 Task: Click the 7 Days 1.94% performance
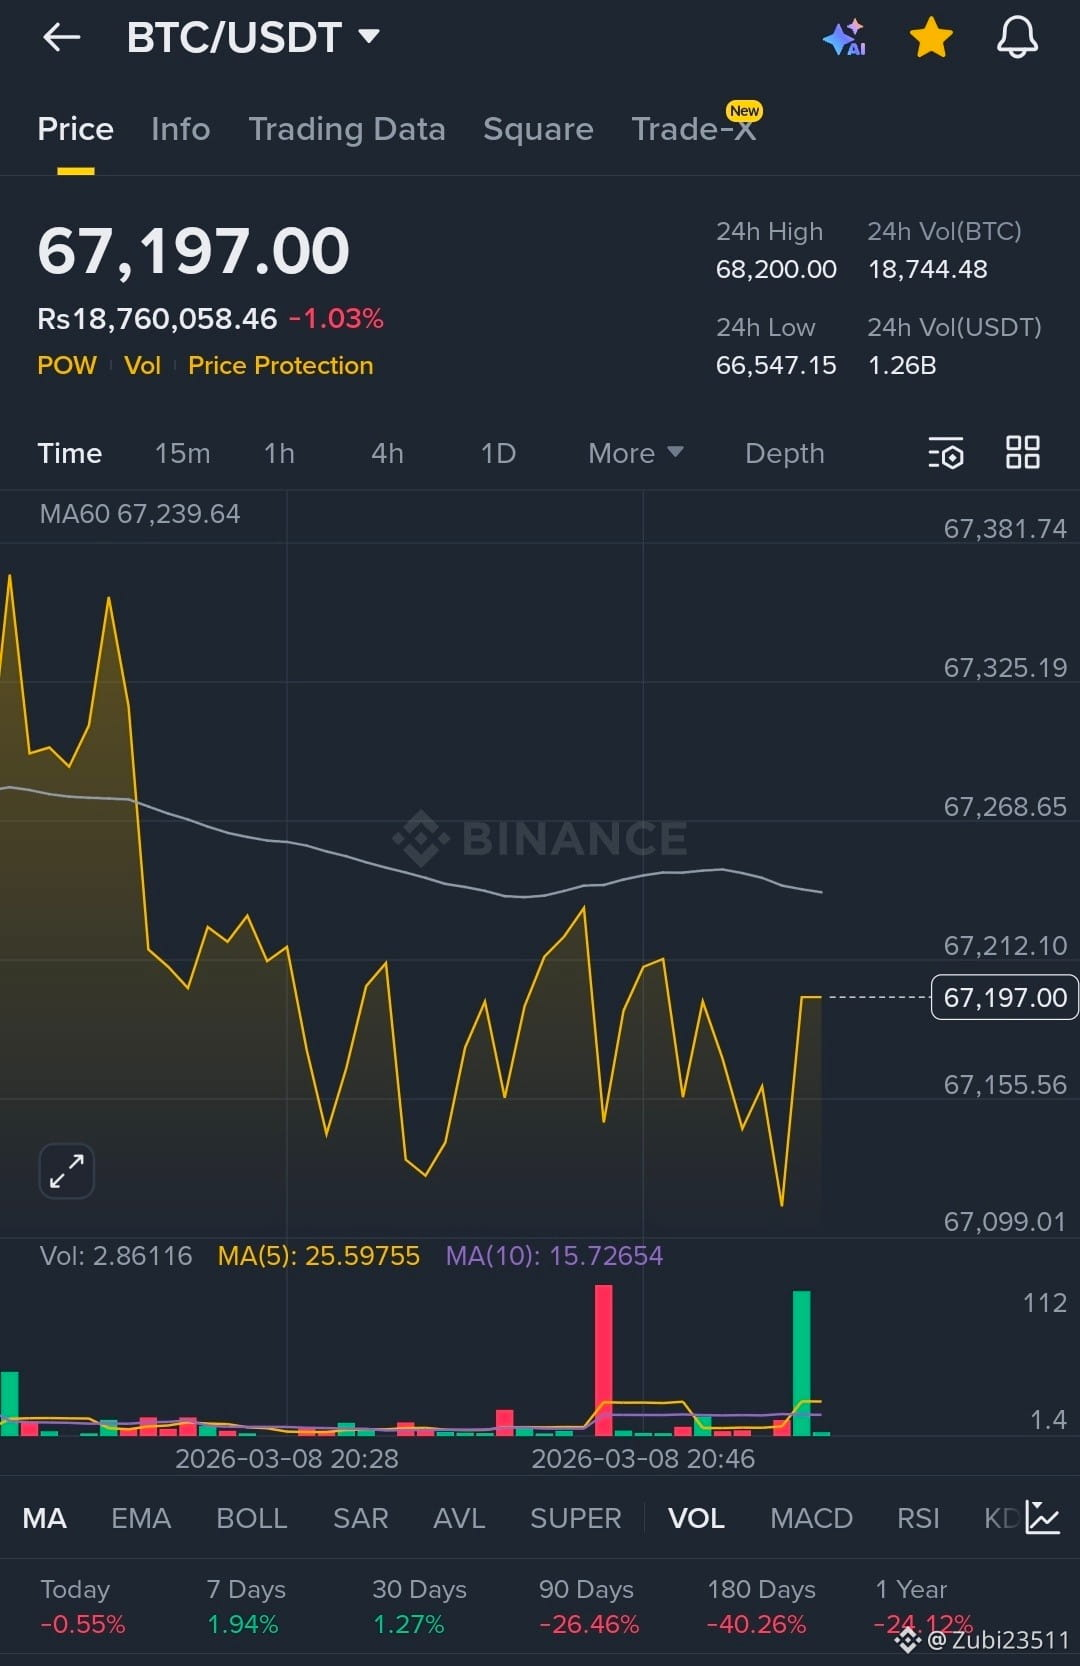click(x=246, y=1606)
